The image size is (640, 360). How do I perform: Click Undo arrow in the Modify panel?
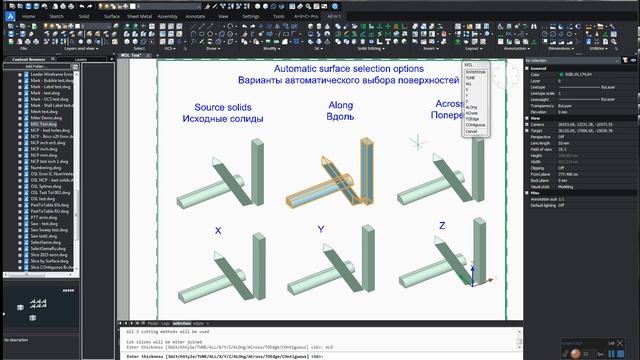pos(244,27)
